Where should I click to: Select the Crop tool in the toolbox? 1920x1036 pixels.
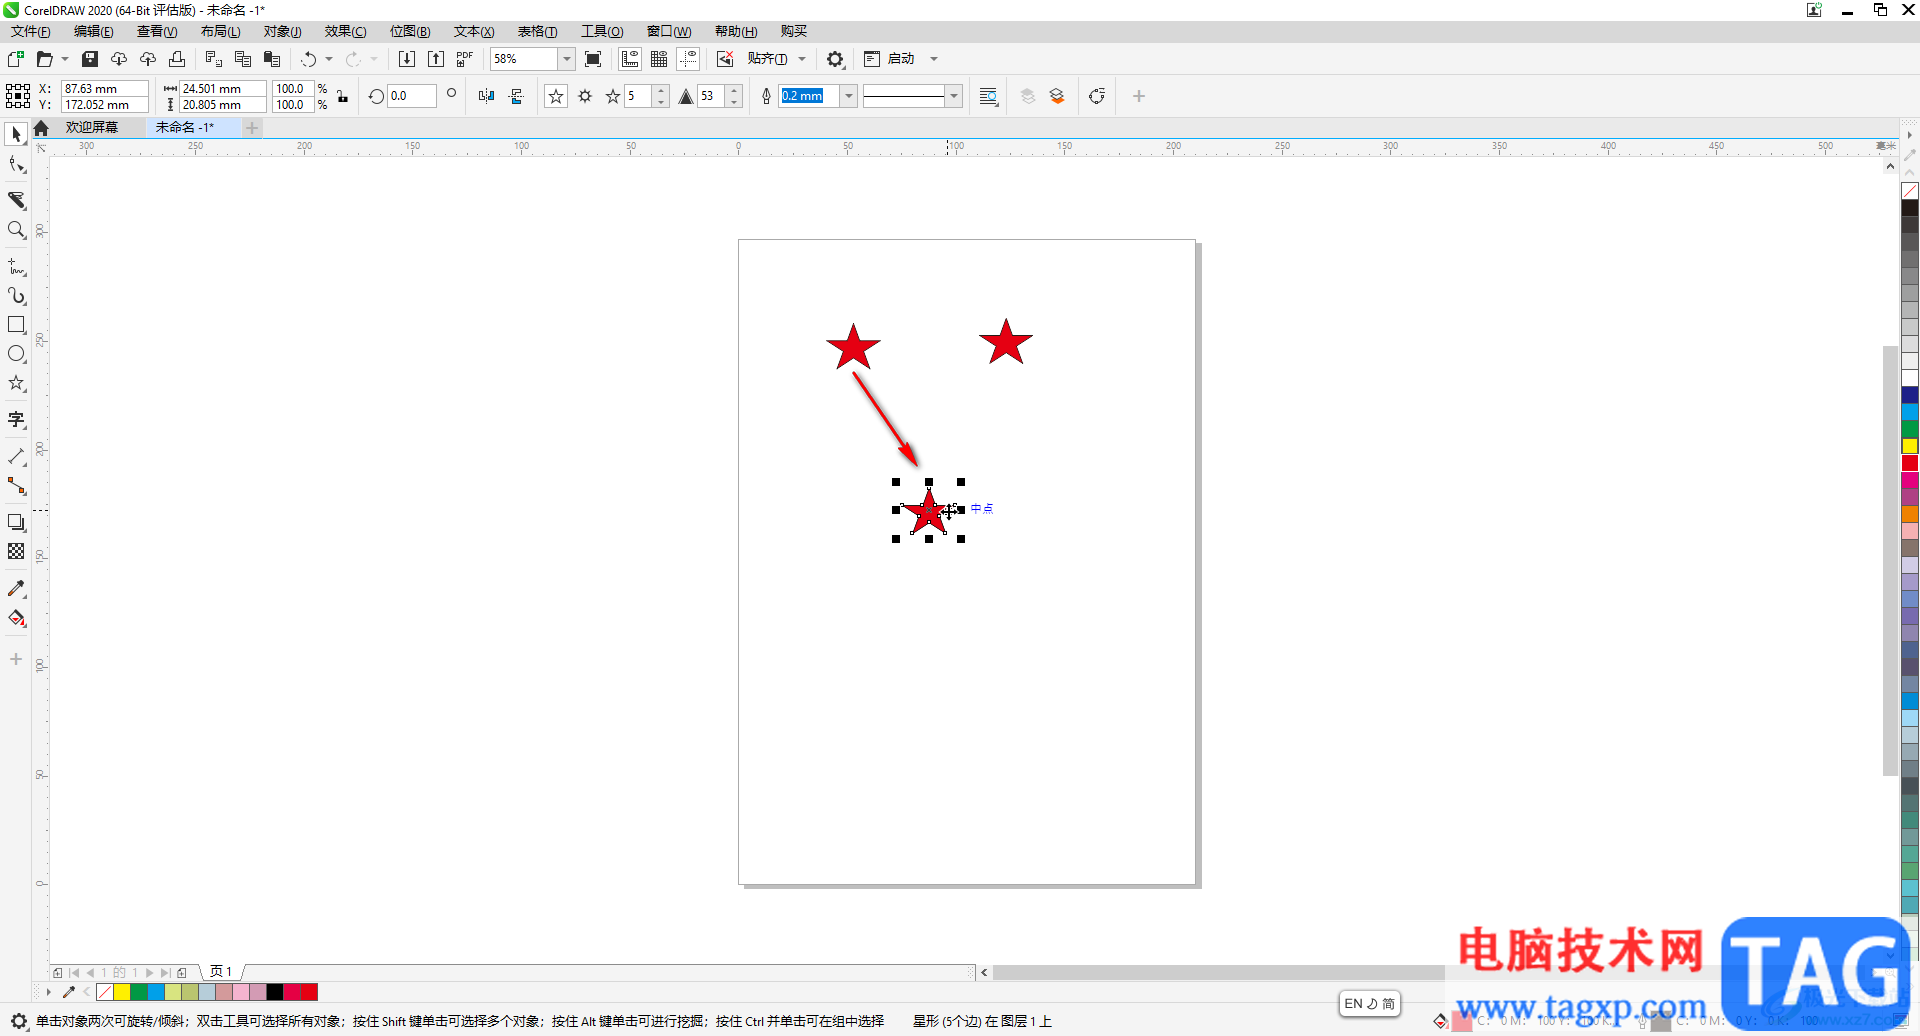[16, 200]
